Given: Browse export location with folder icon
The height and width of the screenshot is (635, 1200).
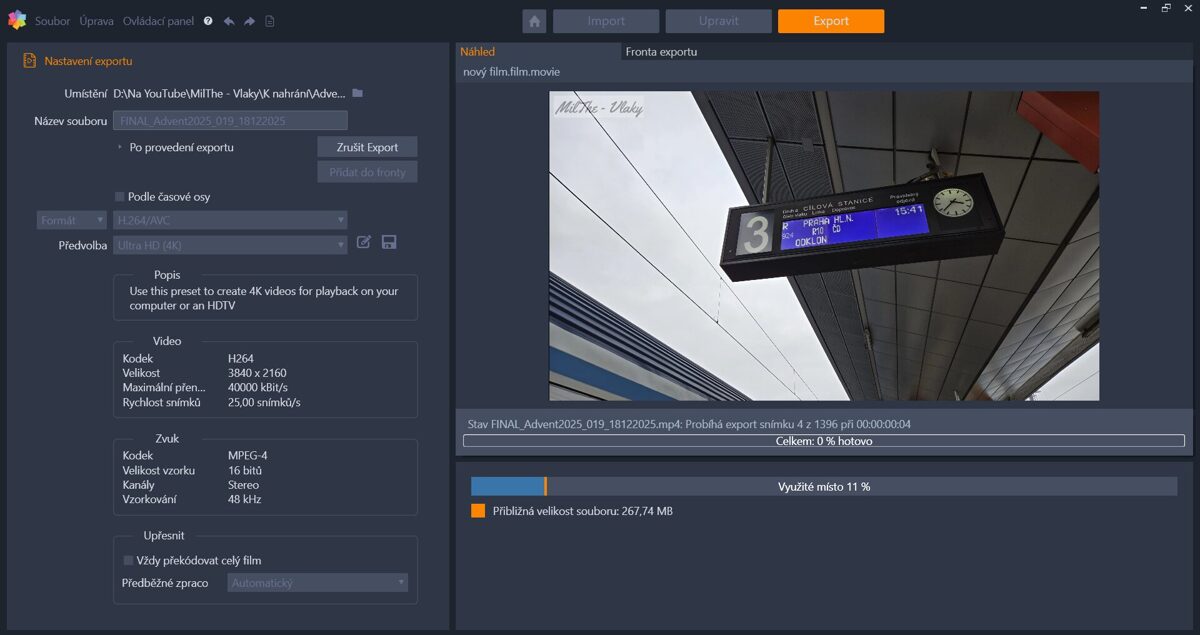Looking at the screenshot, I should pyautogui.click(x=358, y=93).
